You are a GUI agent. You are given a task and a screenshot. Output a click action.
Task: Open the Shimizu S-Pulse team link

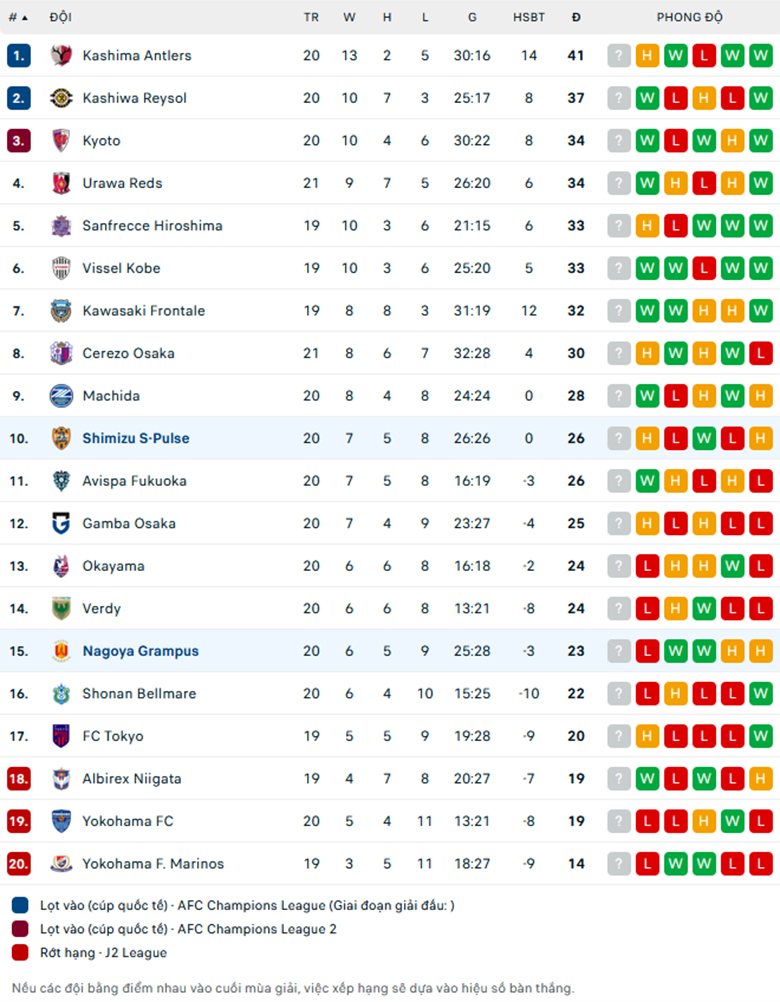click(x=136, y=438)
